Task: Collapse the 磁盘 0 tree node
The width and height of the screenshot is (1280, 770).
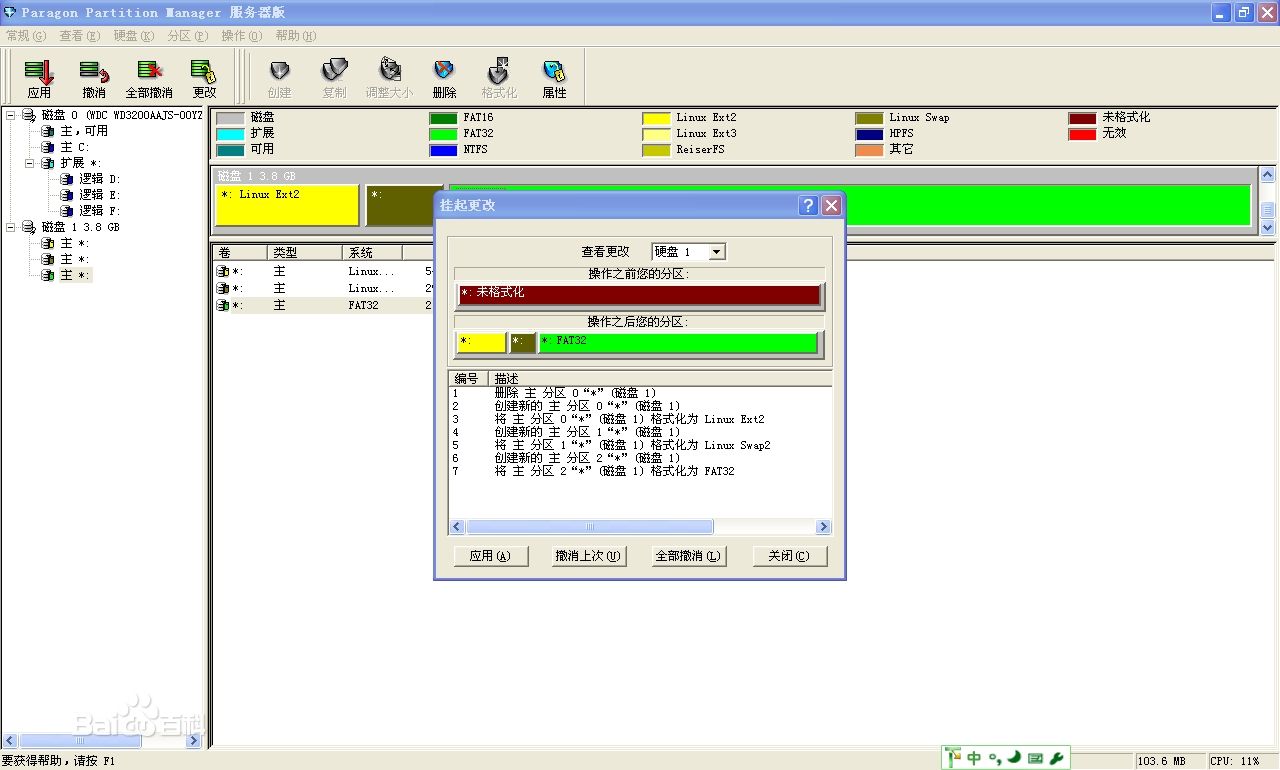Action: (x=11, y=115)
